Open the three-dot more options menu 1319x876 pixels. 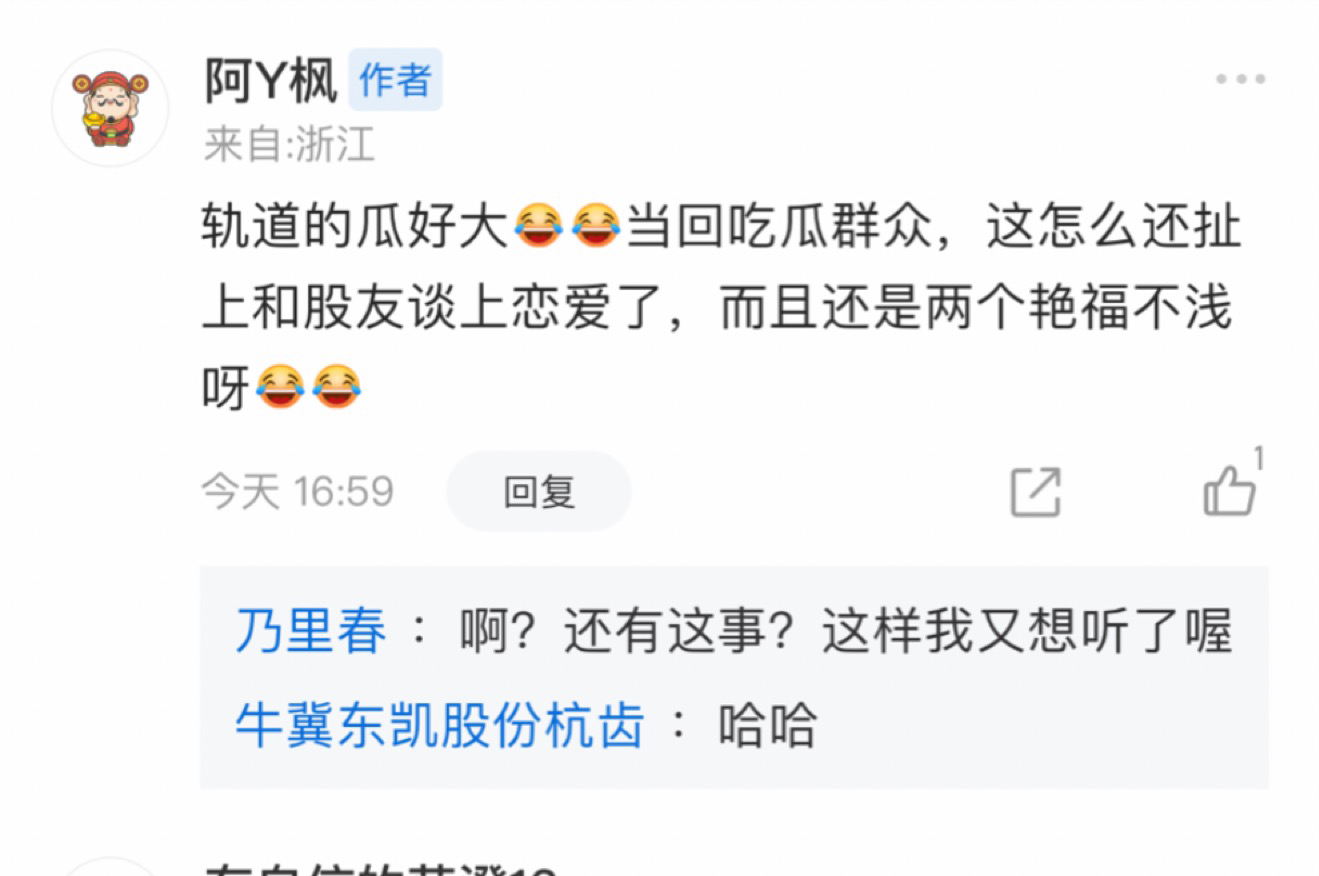(1241, 80)
